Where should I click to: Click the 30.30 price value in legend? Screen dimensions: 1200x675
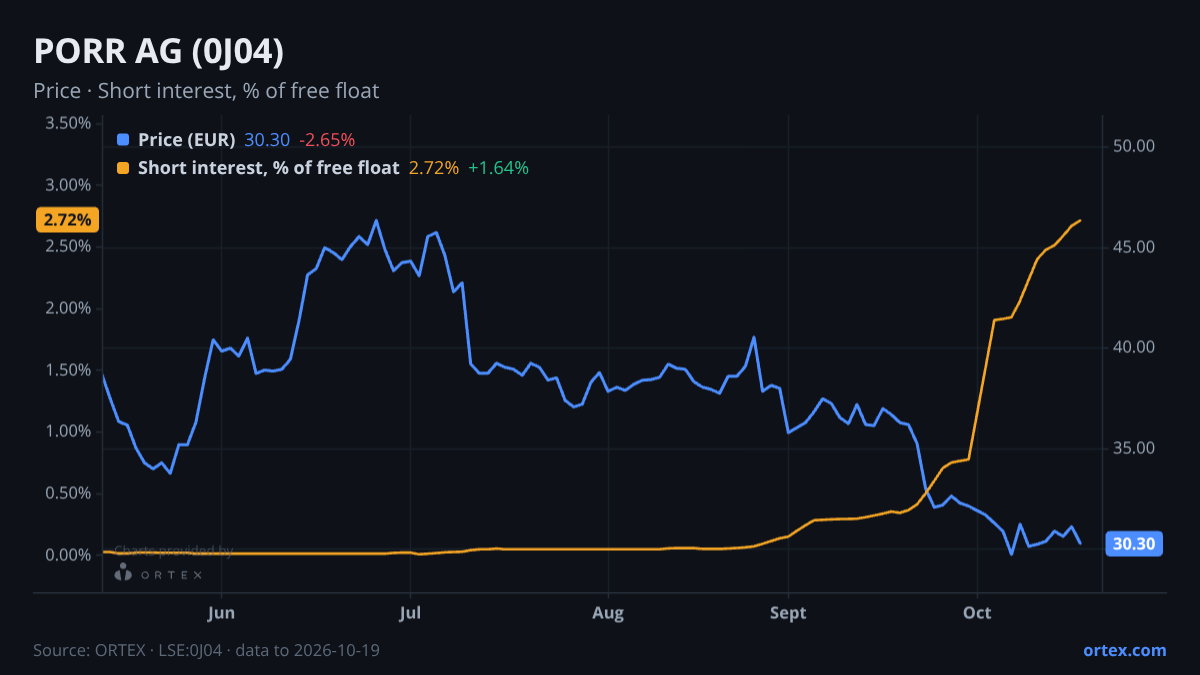(267, 140)
